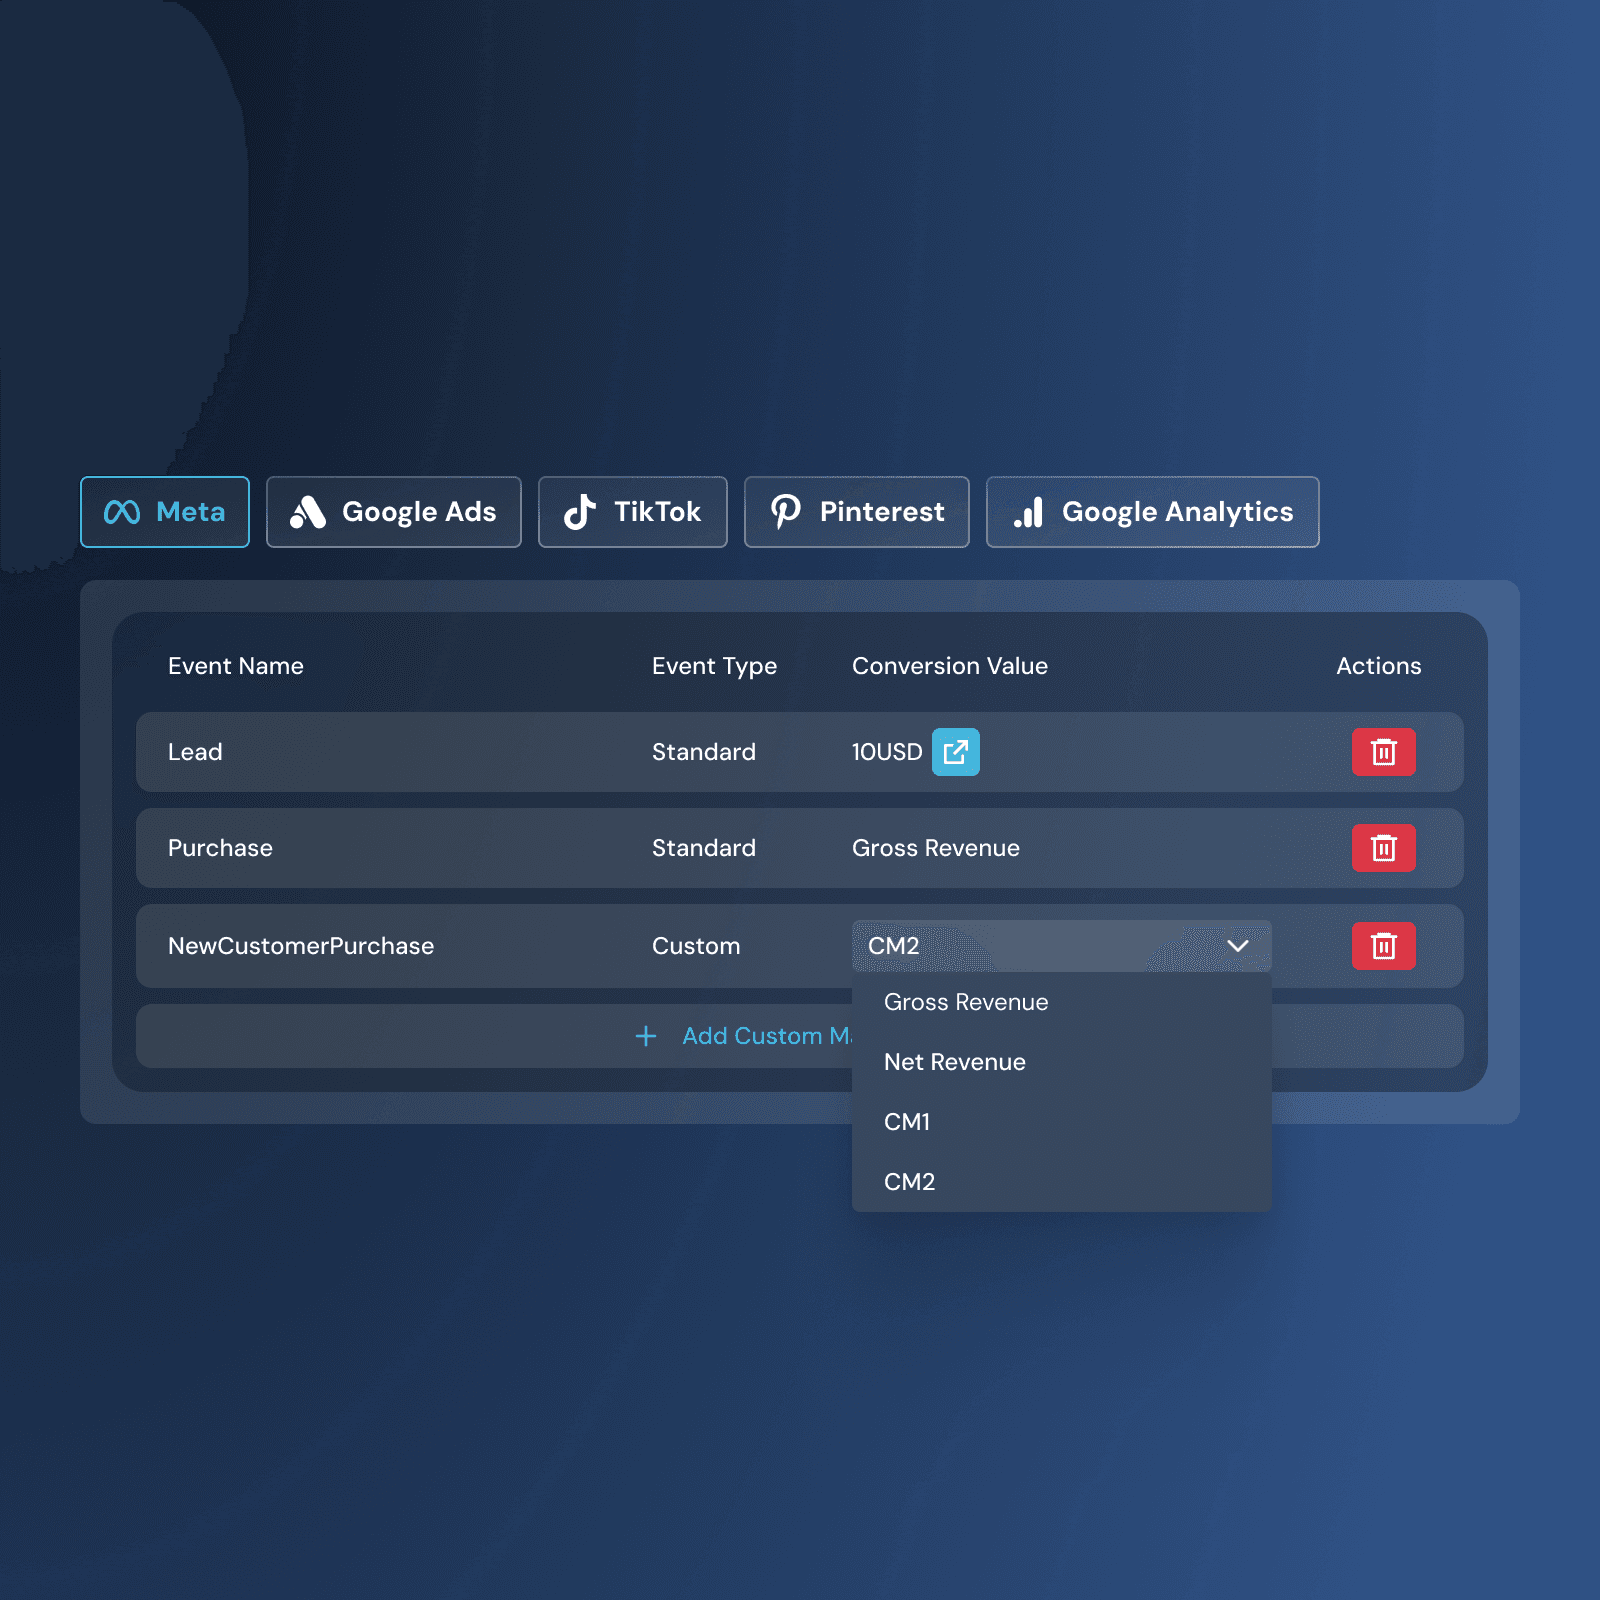Delete the NewCustomerPurchase event row
This screenshot has height=1600, width=1600.
click(x=1384, y=946)
